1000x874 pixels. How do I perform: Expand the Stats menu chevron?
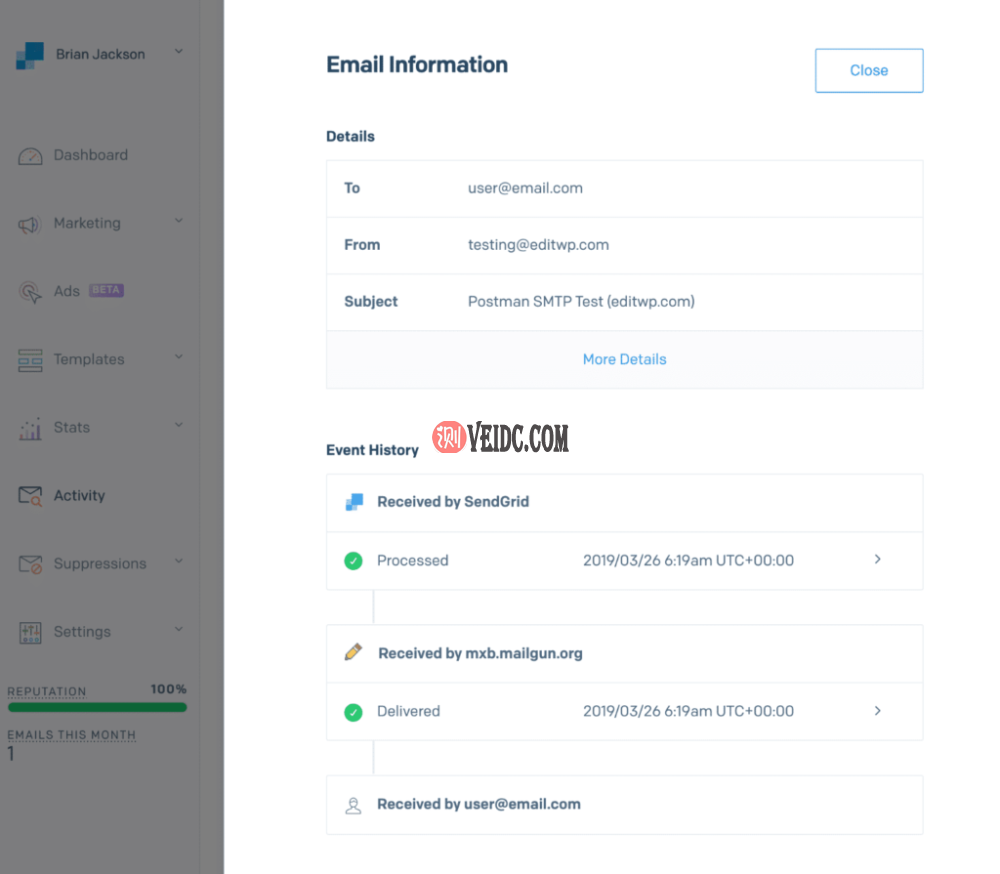tap(179, 424)
